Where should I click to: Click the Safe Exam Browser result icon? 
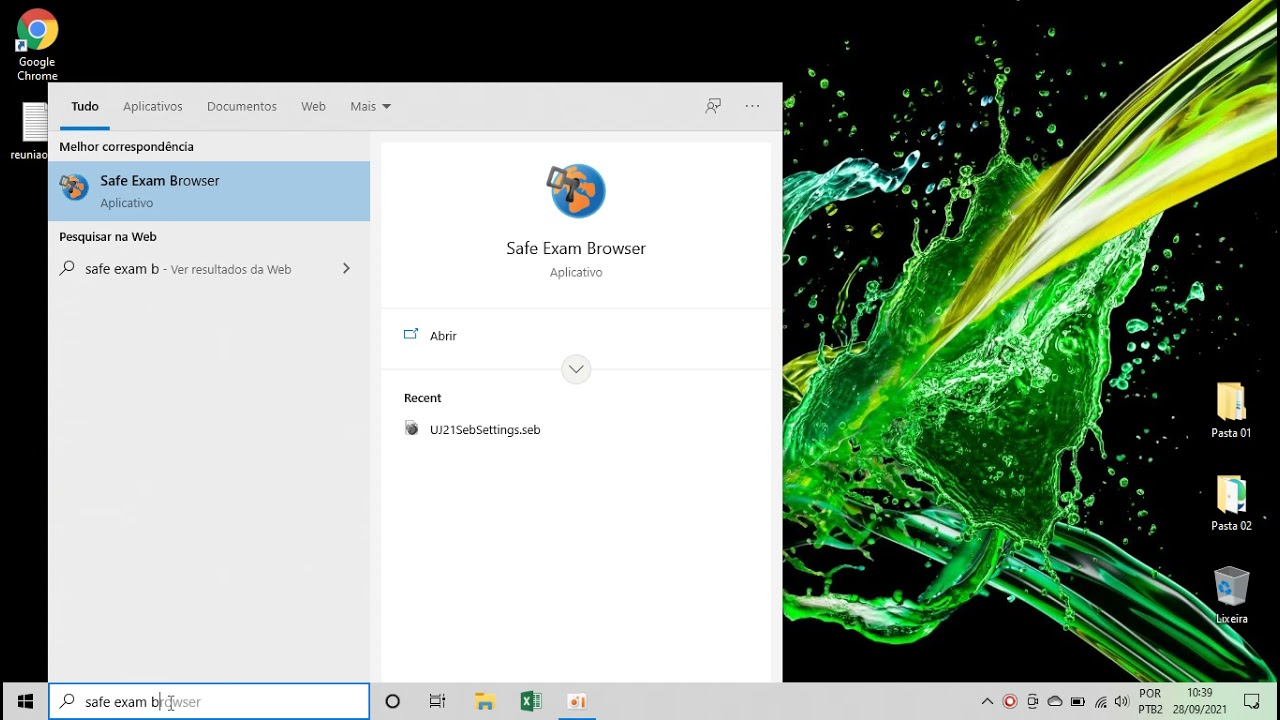point(74,187)
